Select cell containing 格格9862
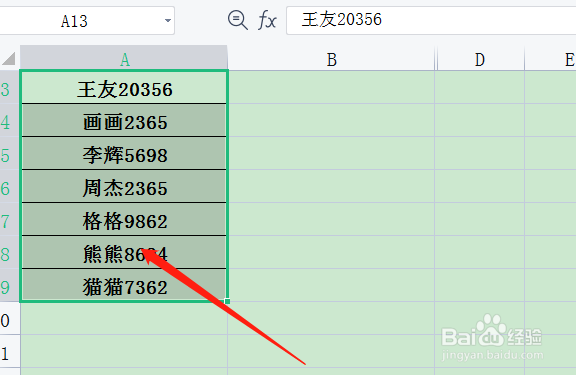576x375 pixels. click(124, 219)
